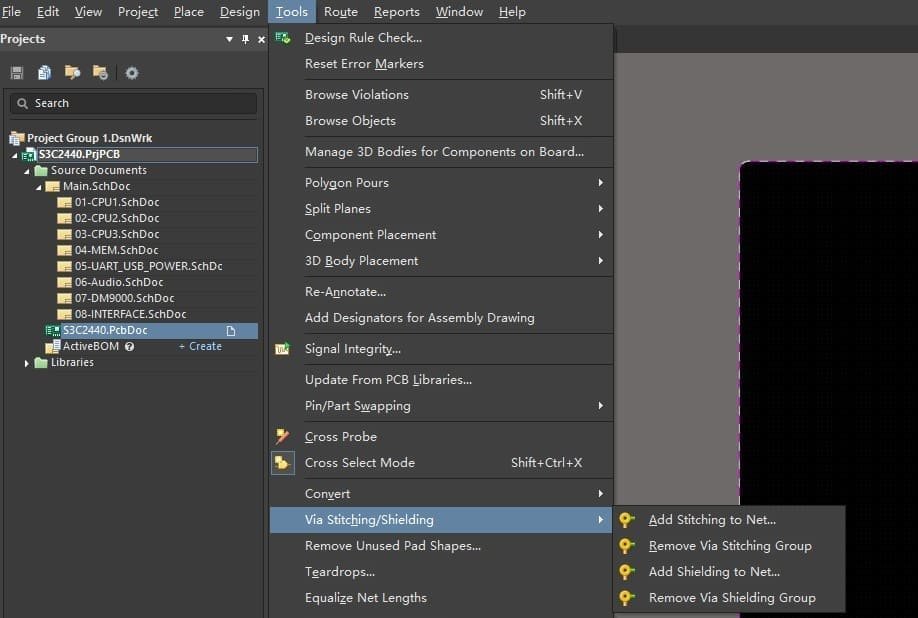Click the Source Documents folder icon

41,170
